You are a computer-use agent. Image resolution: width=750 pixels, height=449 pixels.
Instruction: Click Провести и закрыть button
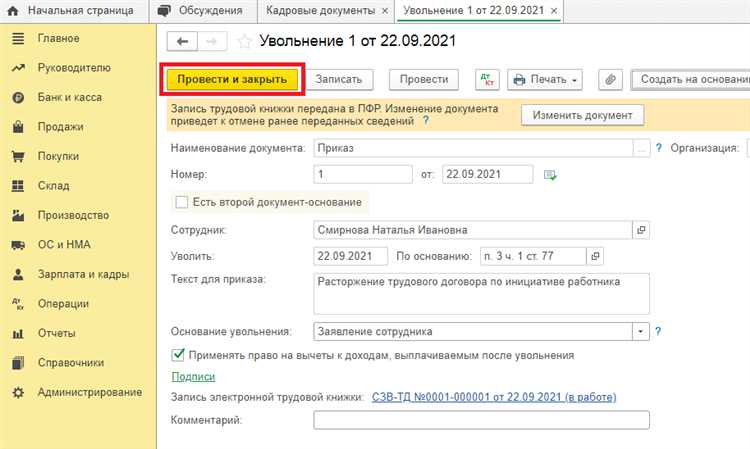click(x=232, y=79)
